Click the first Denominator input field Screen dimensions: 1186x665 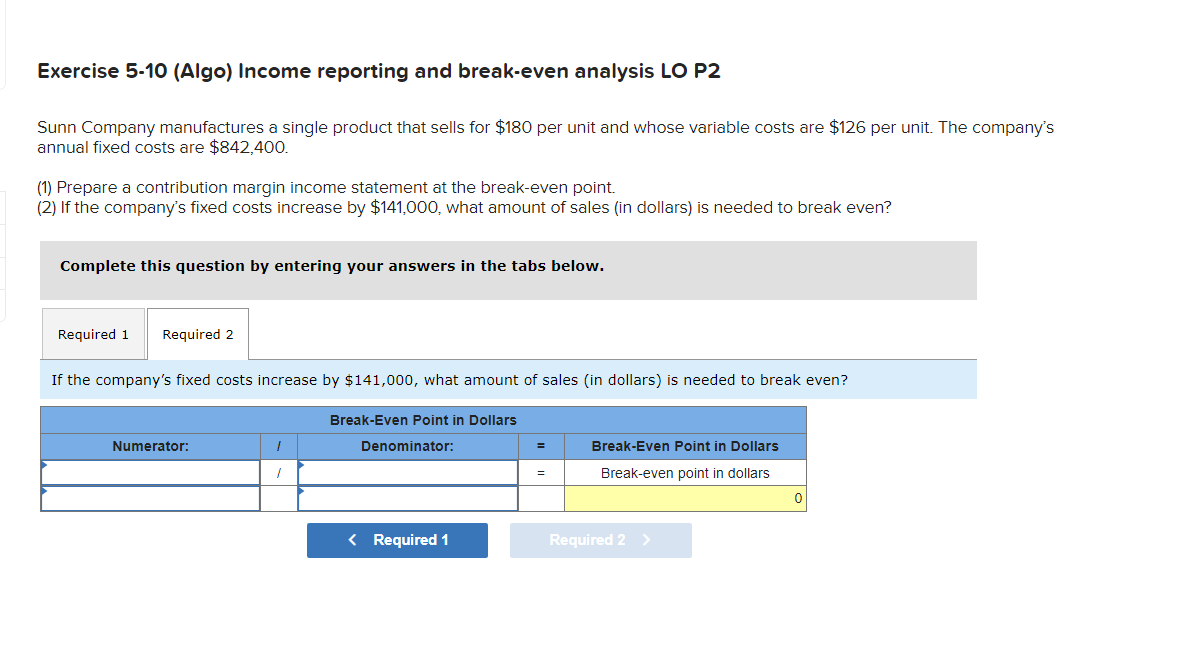407,471
